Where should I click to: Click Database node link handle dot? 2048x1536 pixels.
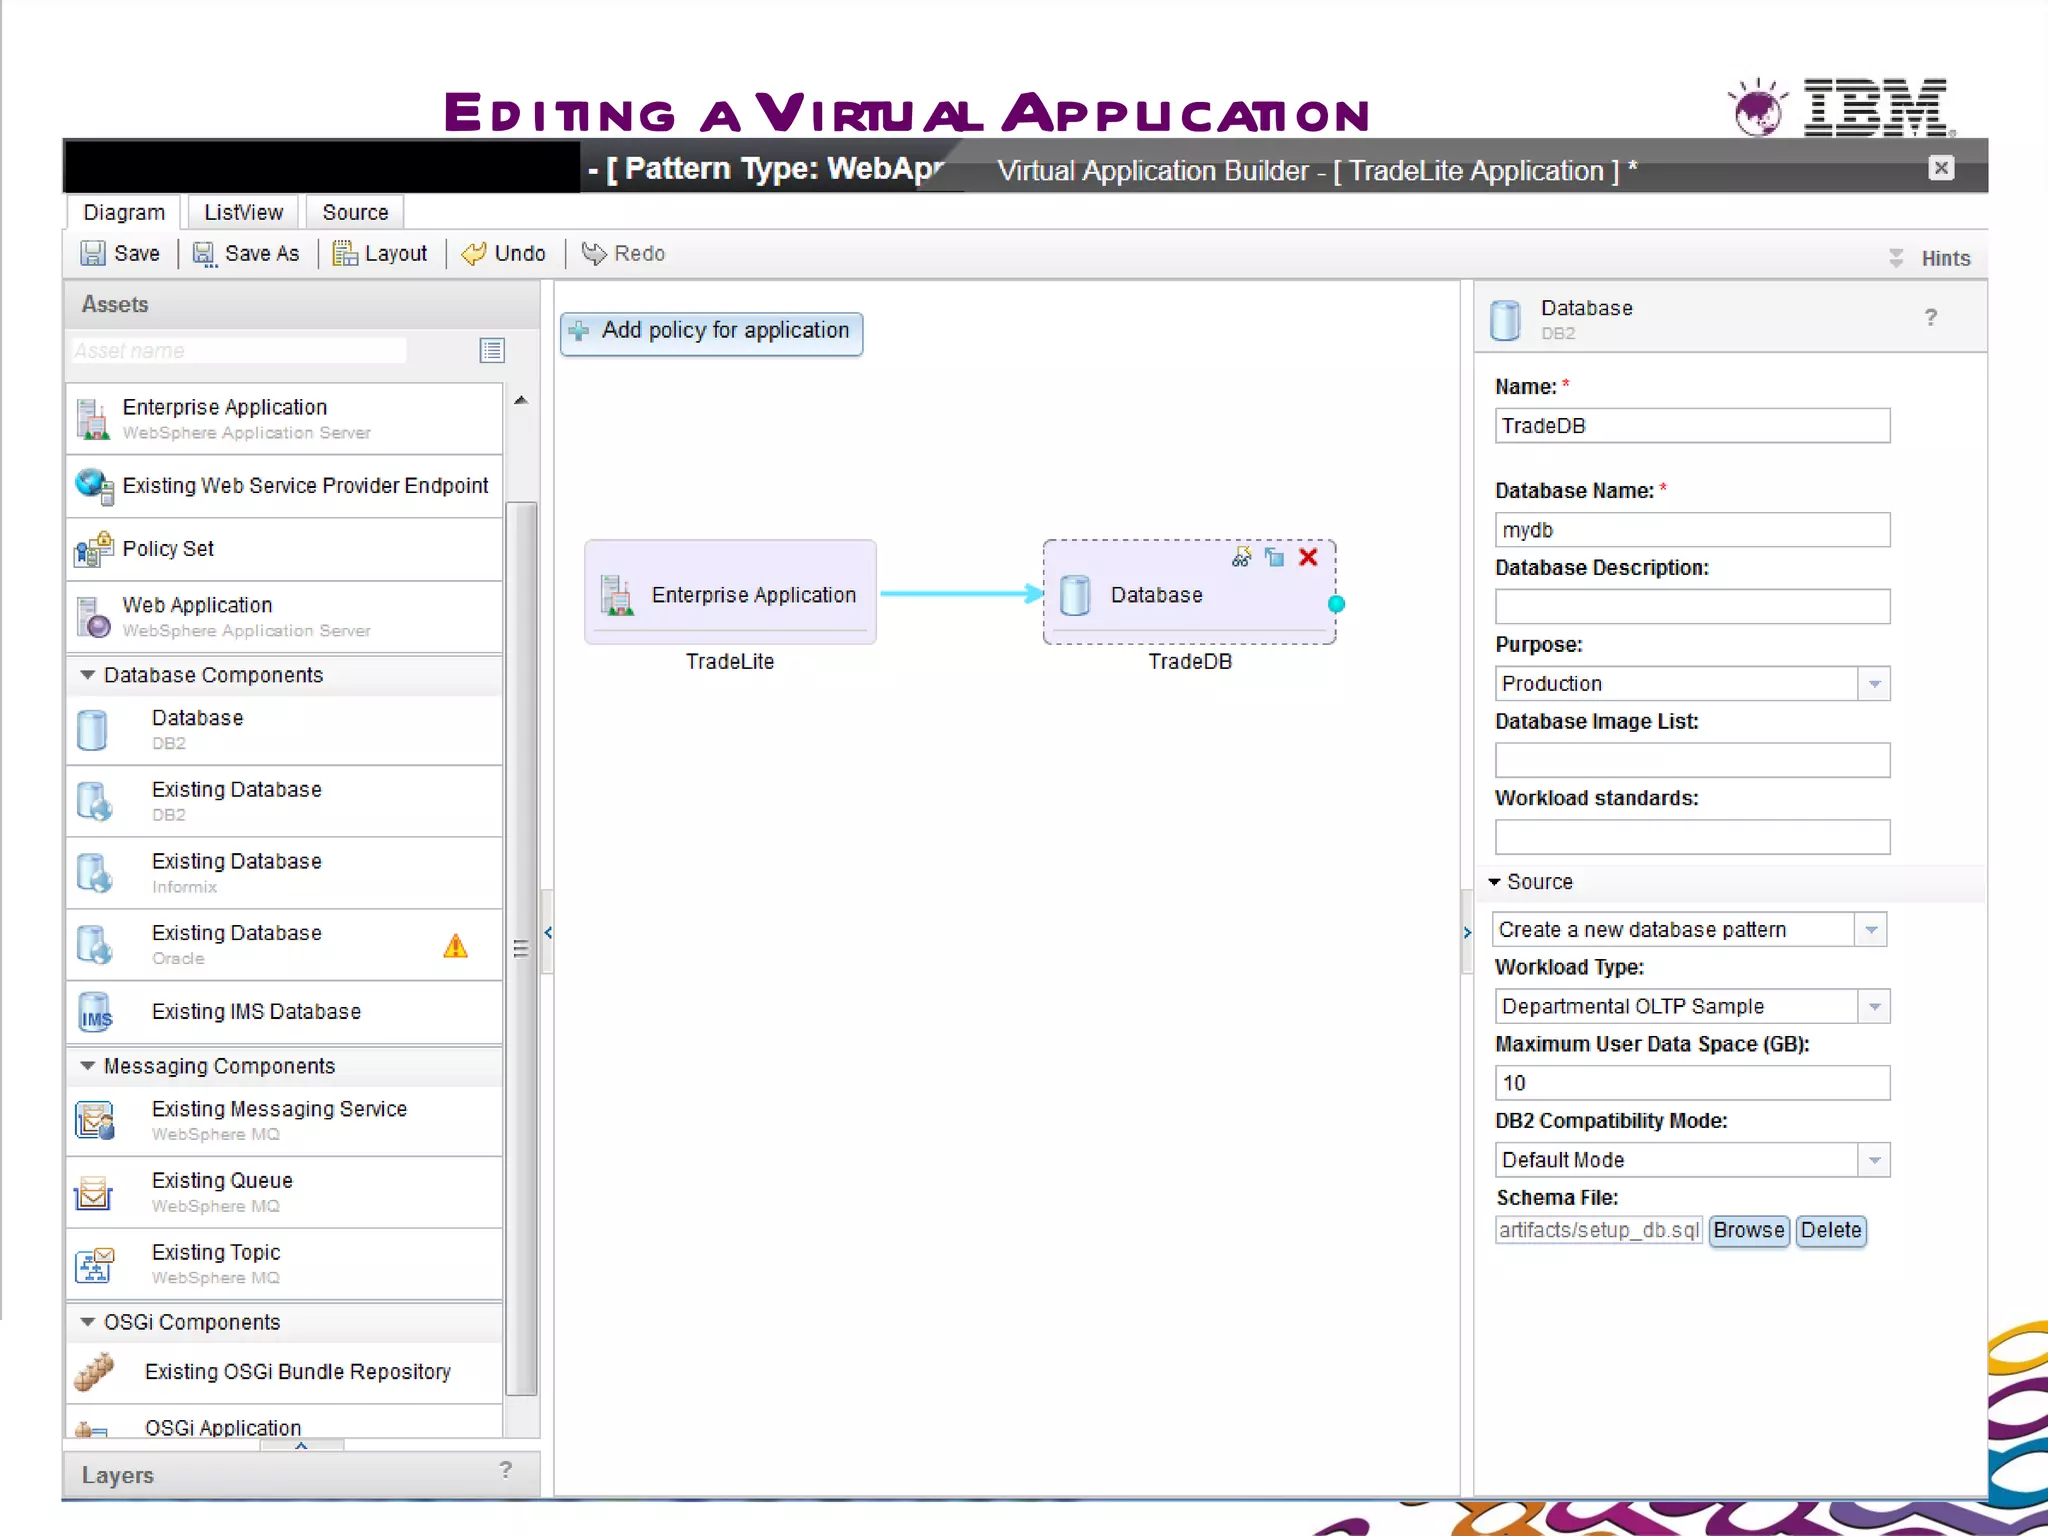coord(1336,604)
